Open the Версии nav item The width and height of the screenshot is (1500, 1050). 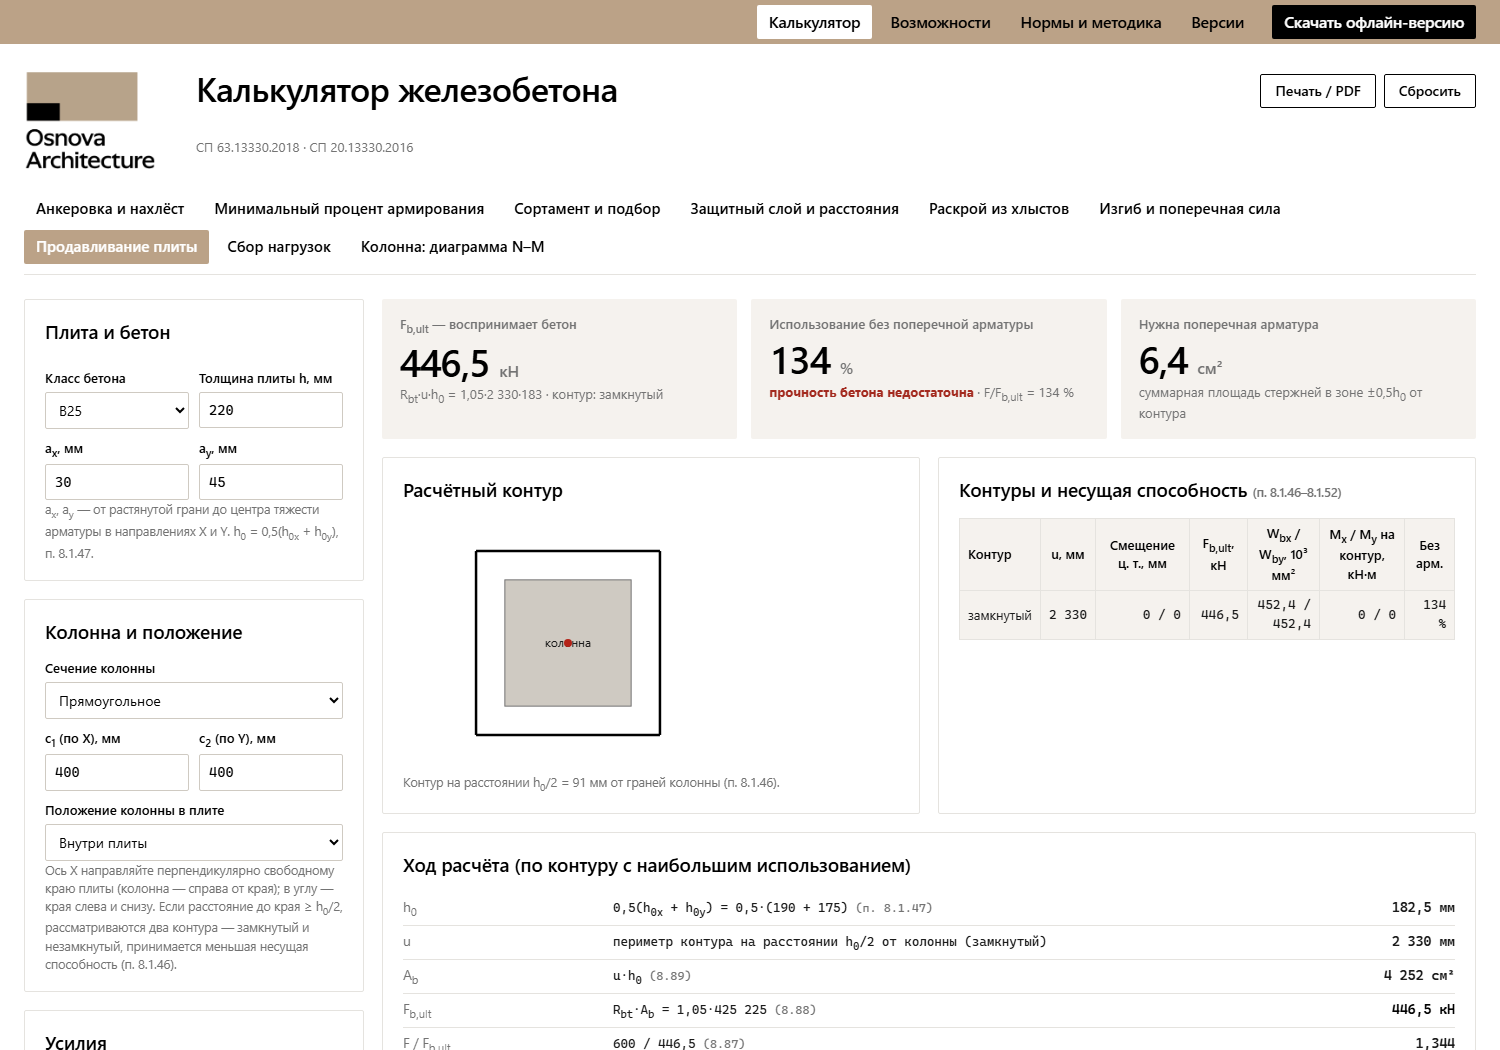[1217, 22]
